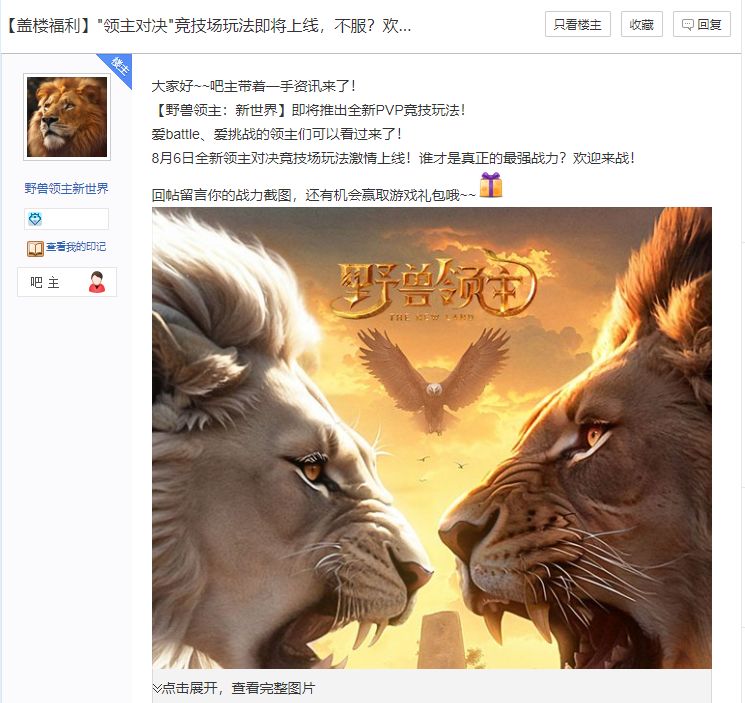This screenshot has height=703, width=745.
Task: Click the 收藏 button to bookmark thread
Action: coord(641,24)
